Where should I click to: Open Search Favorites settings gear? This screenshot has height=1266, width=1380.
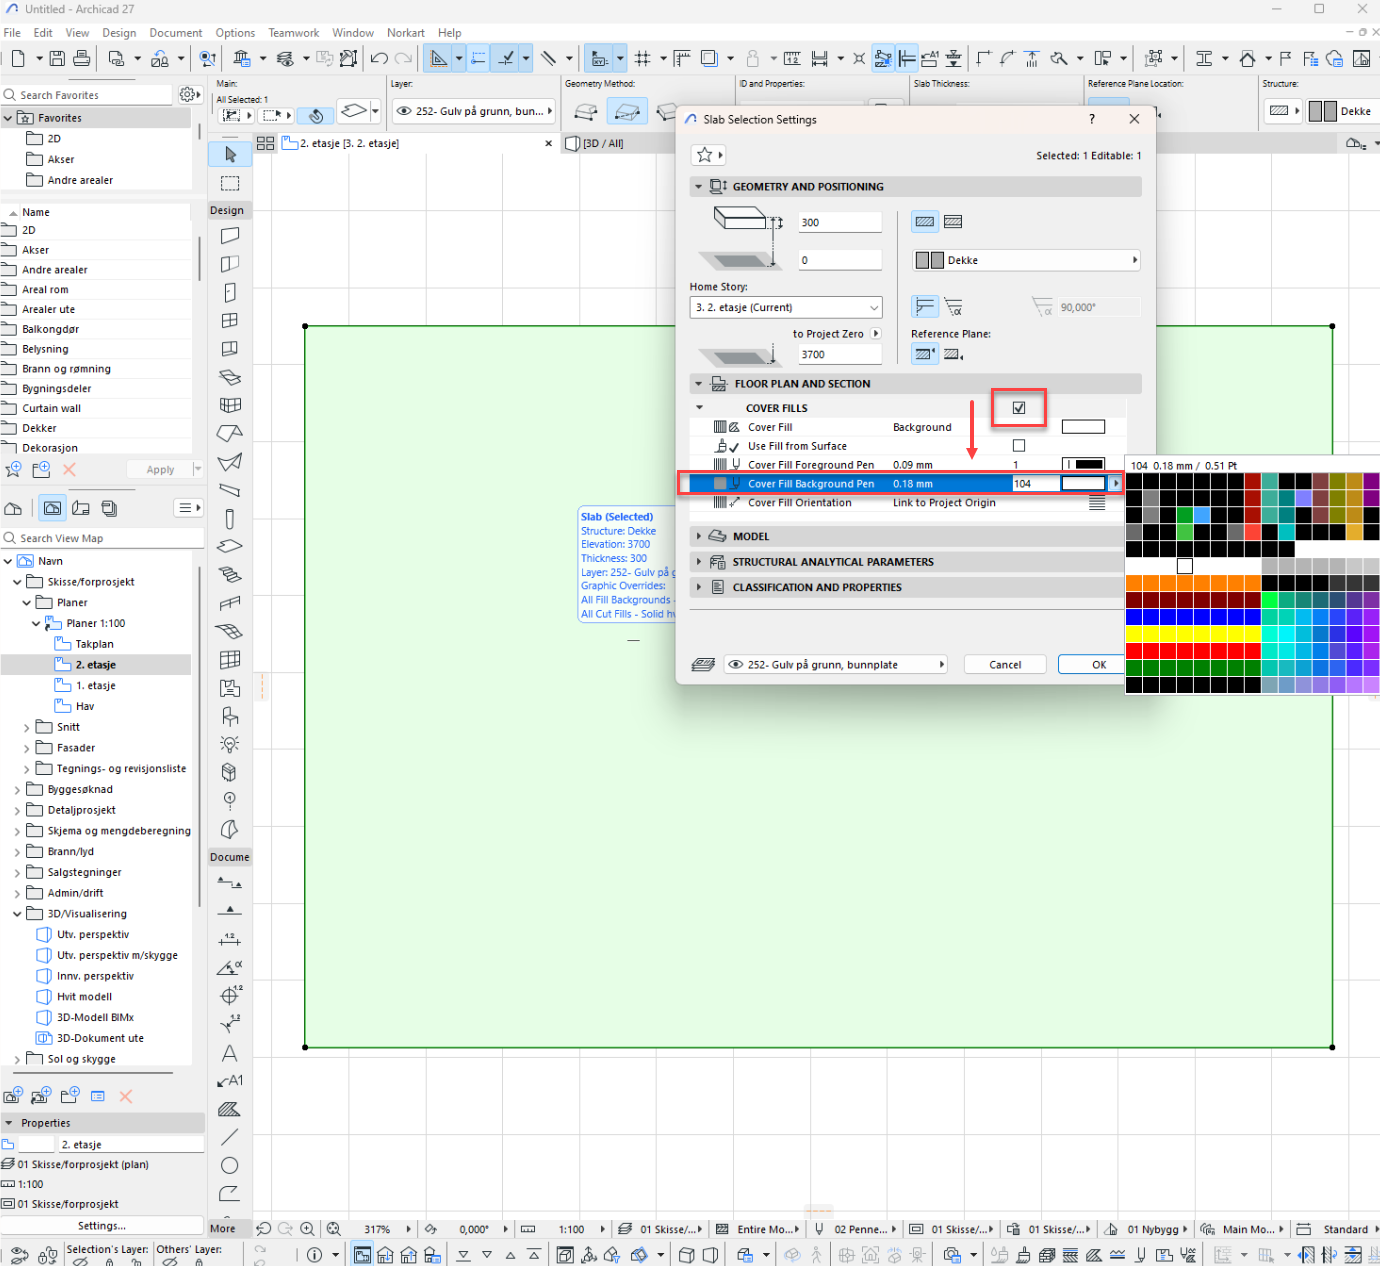point(188,95)
